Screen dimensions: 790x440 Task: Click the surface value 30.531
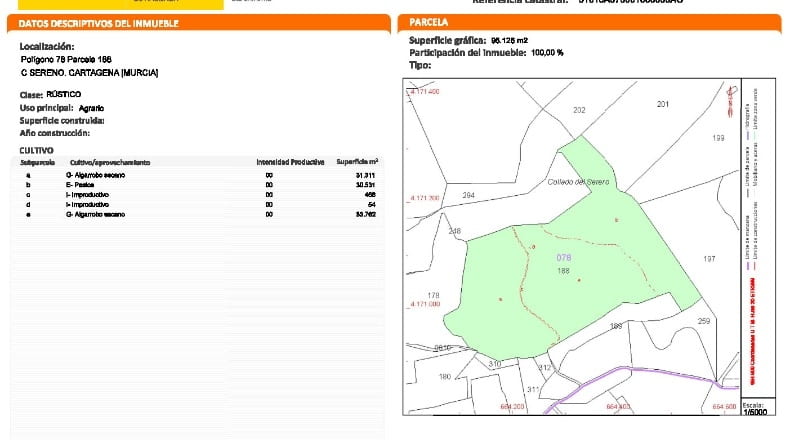(x=365, y=185)
